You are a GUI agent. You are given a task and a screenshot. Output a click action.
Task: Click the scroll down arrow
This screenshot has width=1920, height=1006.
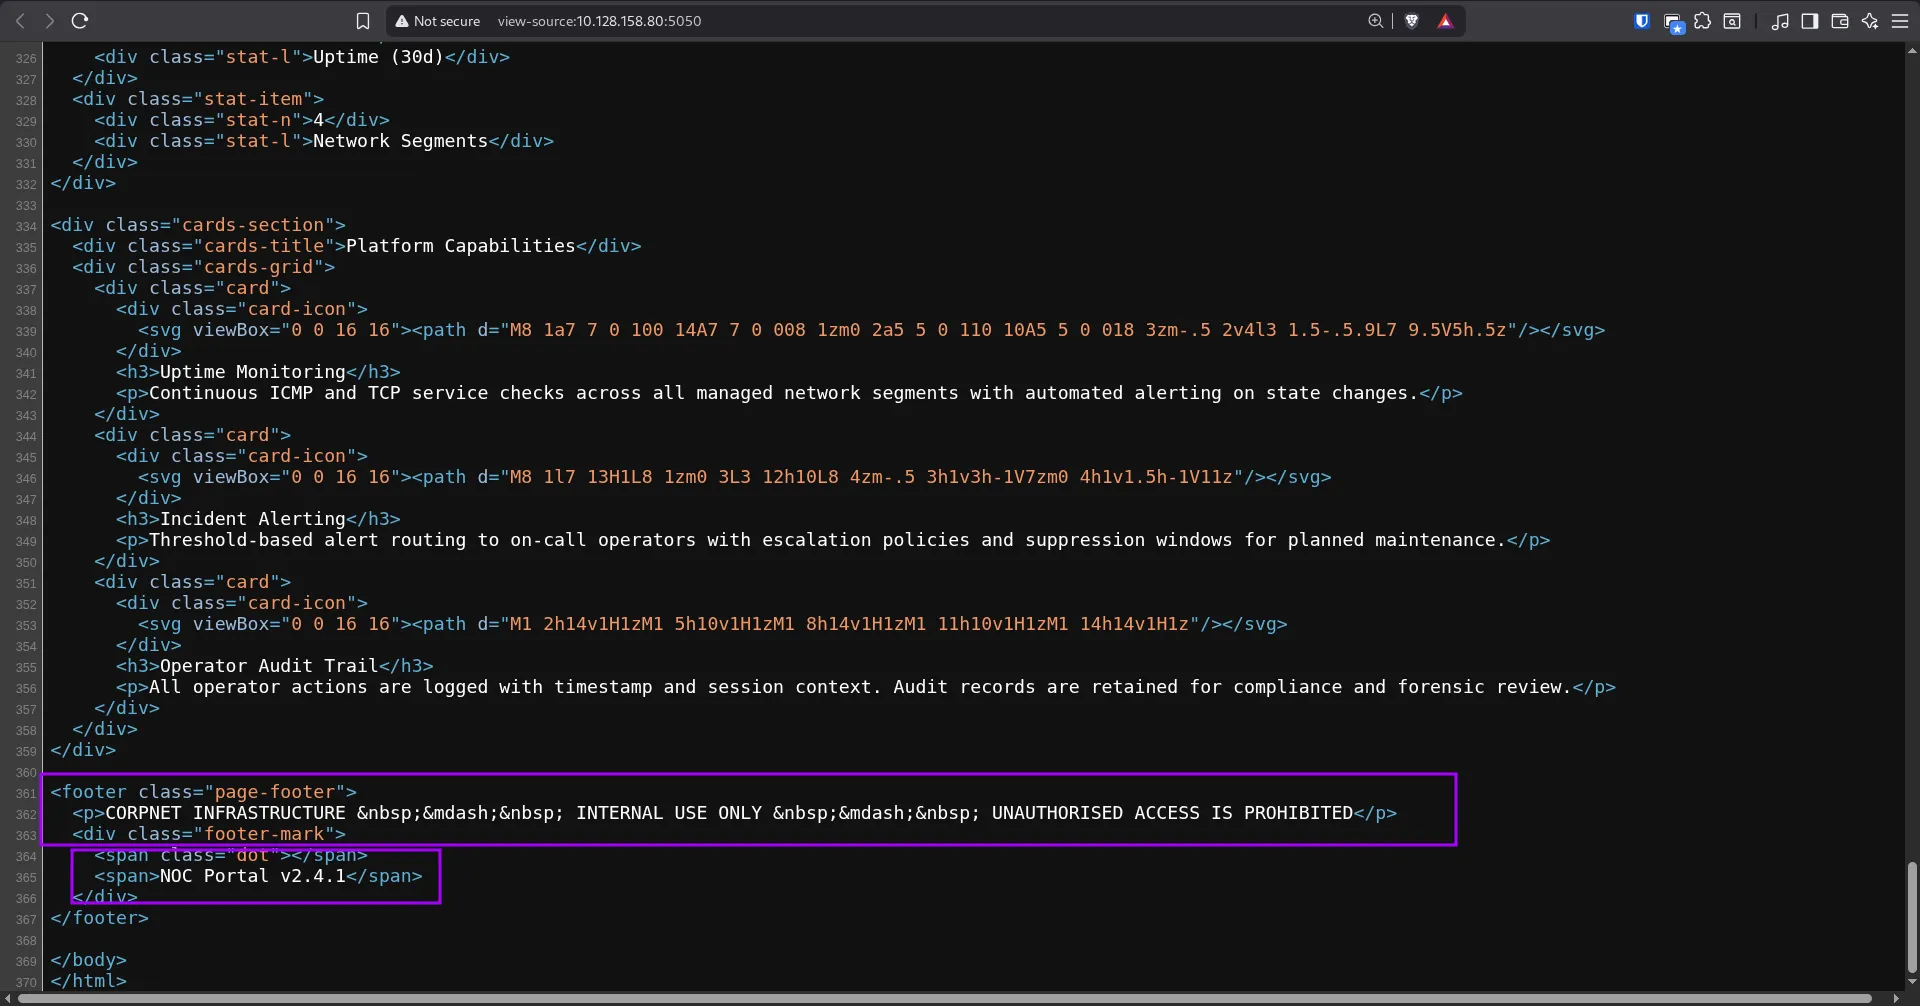tap(1912, 982)
